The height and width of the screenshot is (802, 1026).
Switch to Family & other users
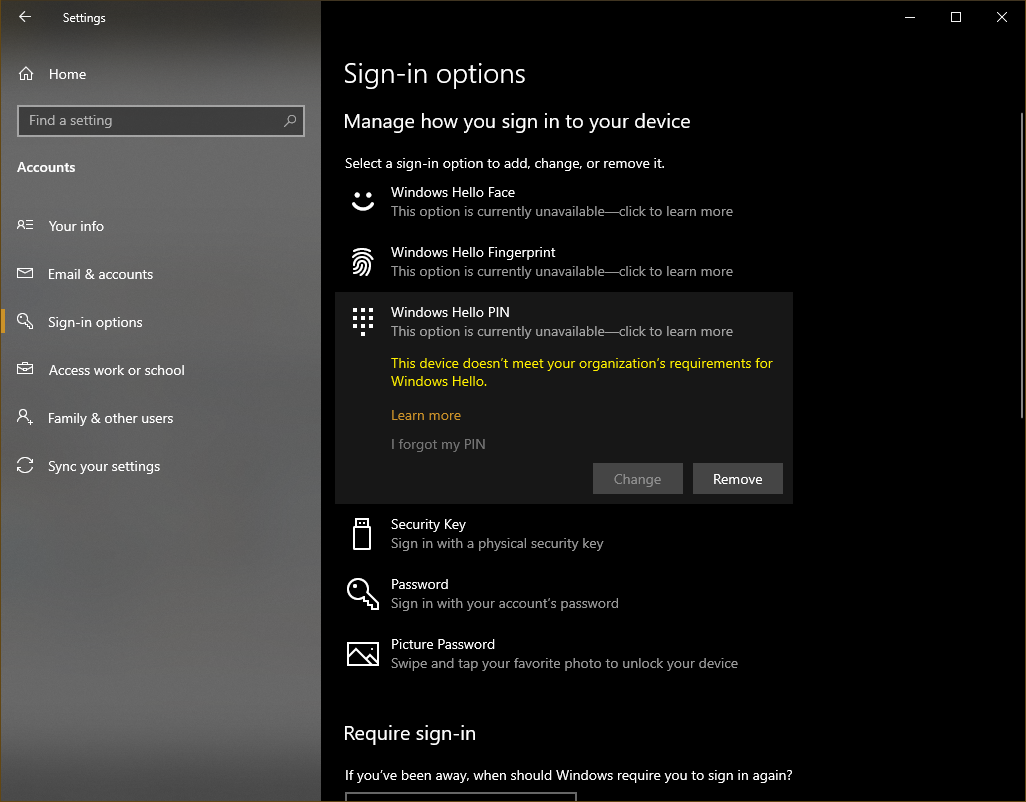coord(110,417)
